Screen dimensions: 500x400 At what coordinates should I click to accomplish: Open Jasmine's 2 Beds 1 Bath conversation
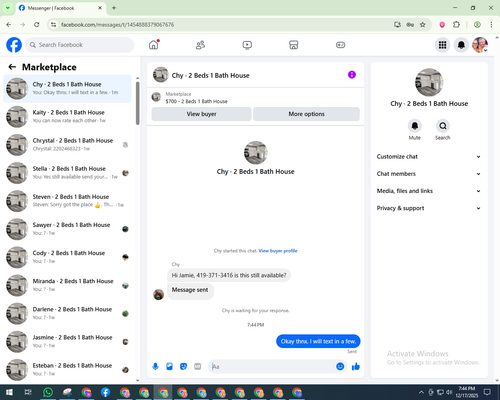pyautogui.click(x=67, y=342)
